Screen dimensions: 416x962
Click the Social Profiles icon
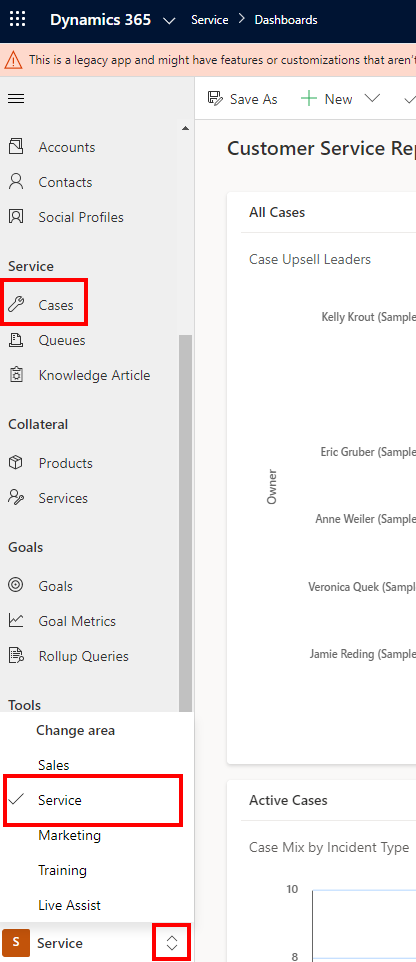tap(16, 217)
